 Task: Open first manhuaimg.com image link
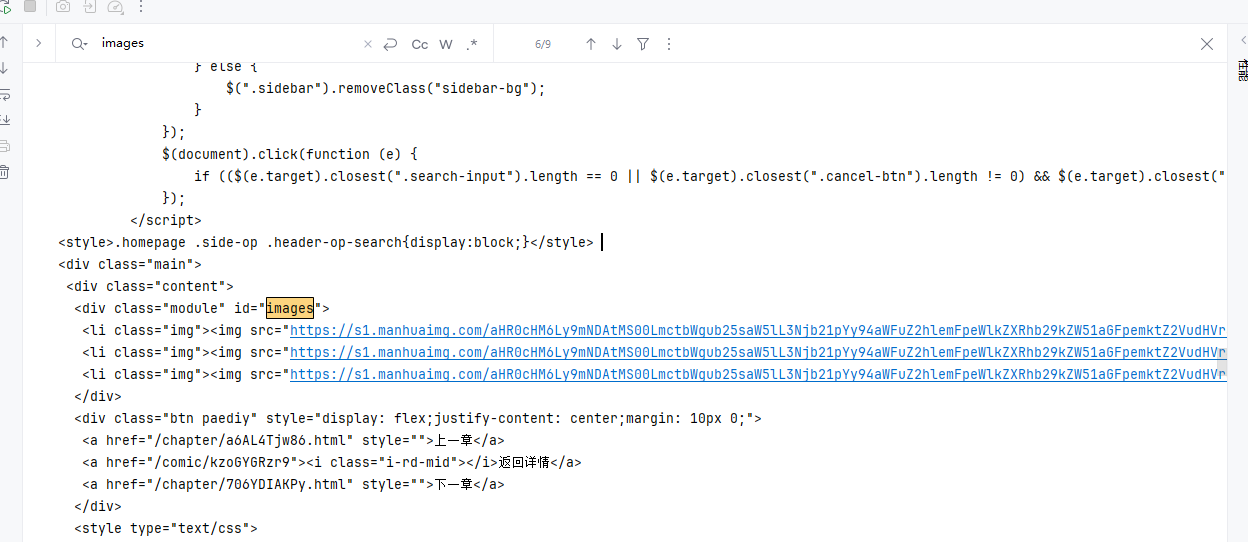pos(757,330)
